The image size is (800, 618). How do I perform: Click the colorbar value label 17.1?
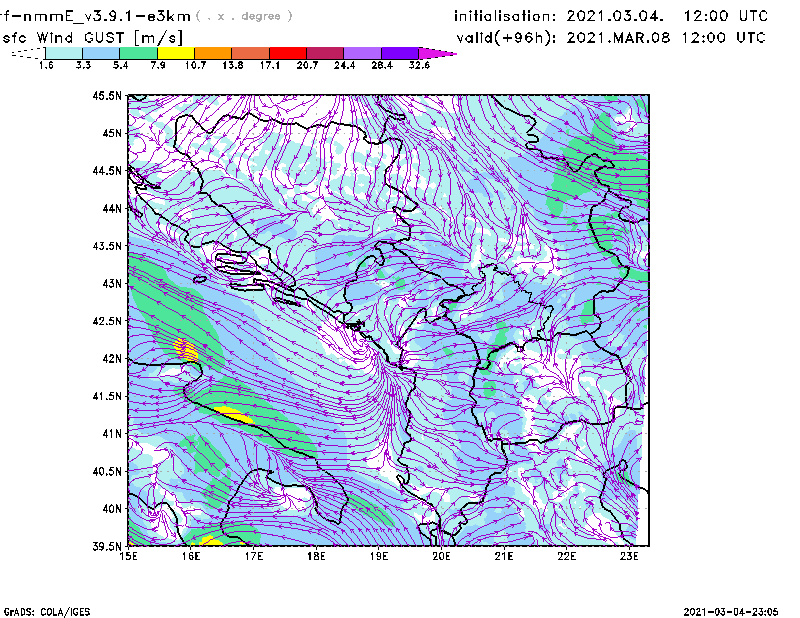[269, 65]
